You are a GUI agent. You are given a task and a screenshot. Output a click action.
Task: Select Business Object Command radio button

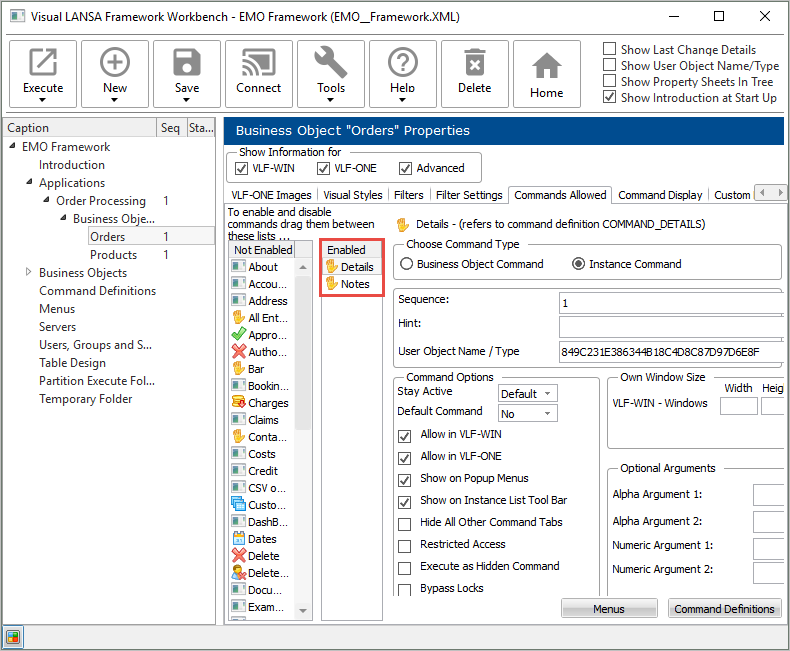pyautogui.click(x=406, y=264)
